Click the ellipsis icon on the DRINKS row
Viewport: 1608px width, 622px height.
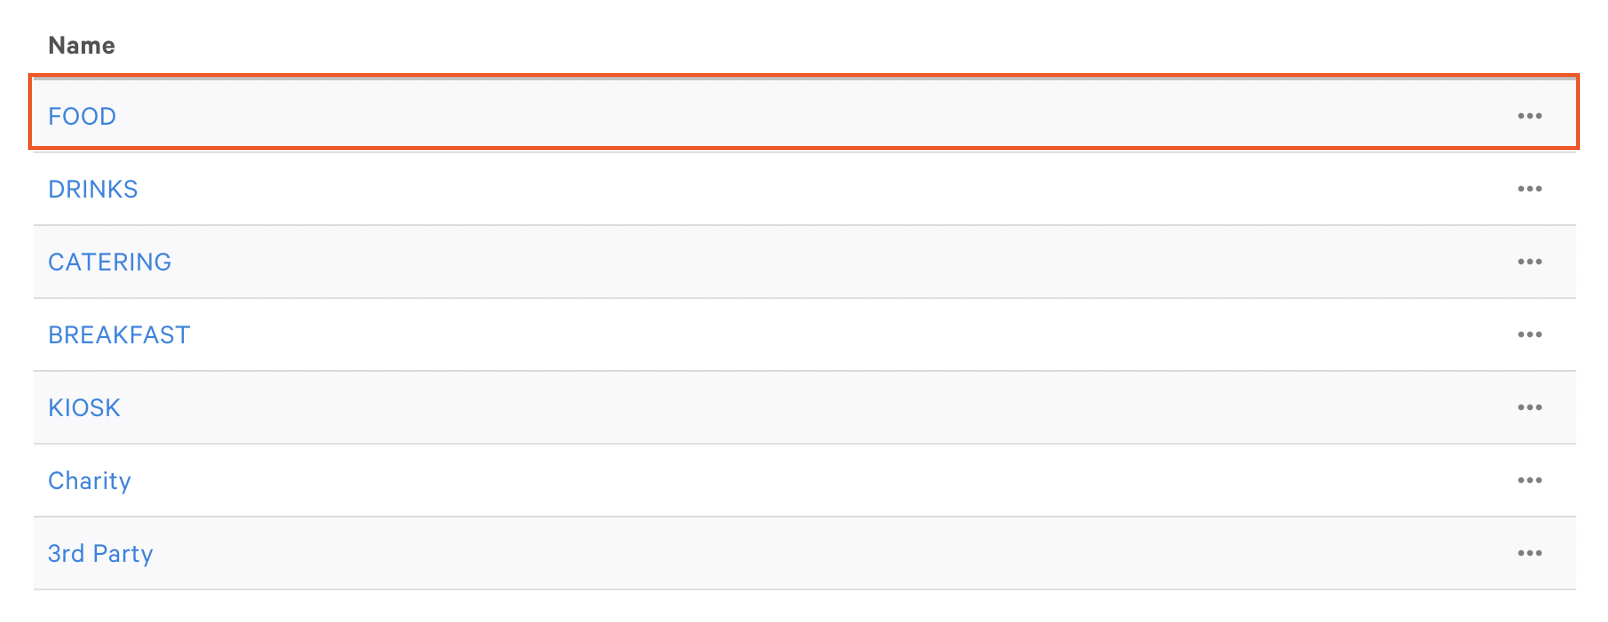pos(1529,188)
